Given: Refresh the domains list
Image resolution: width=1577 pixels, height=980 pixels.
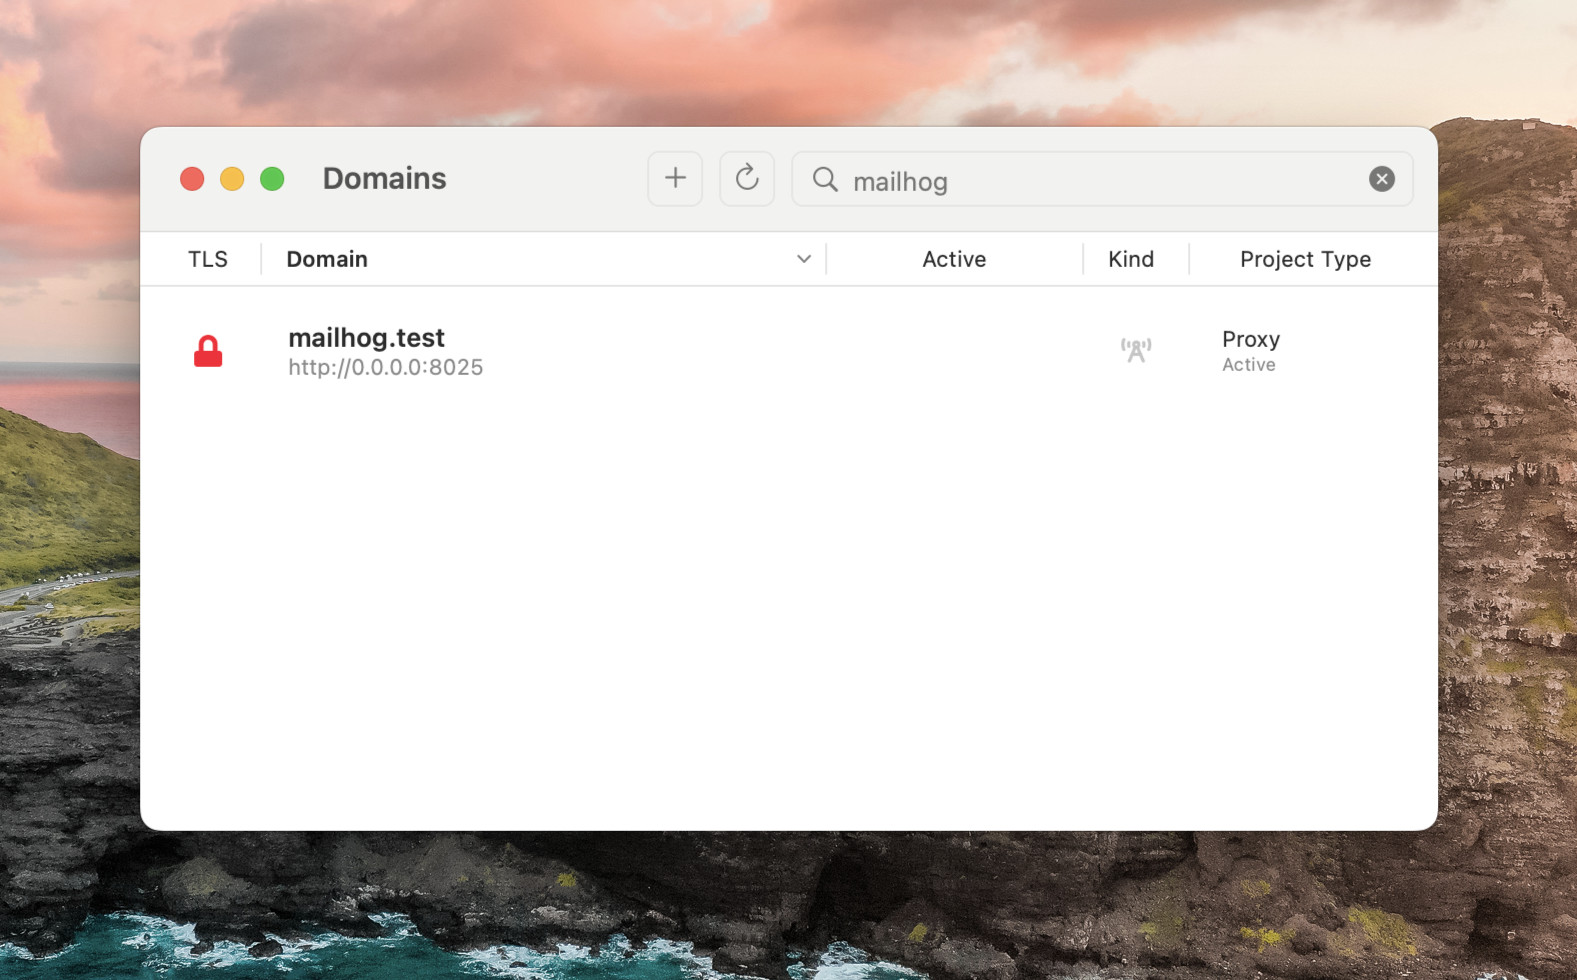Looking at the screenshot, I should click(x=747, y=179).
